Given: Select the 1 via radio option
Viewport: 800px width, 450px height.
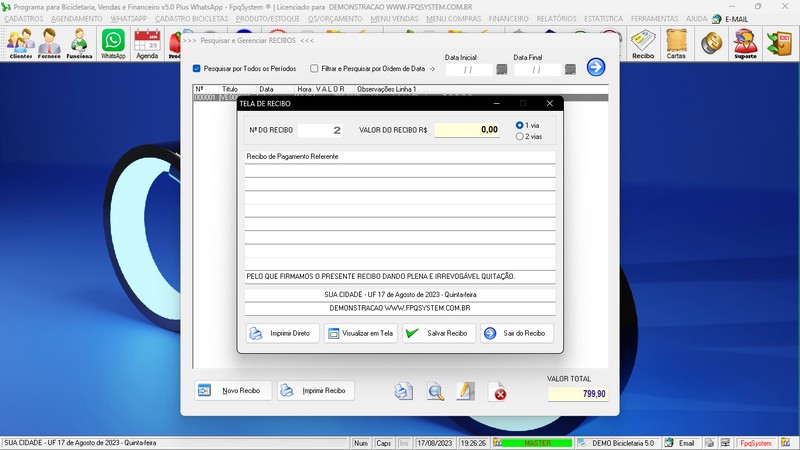Looking at the screenshot, I should click(519, 125).
